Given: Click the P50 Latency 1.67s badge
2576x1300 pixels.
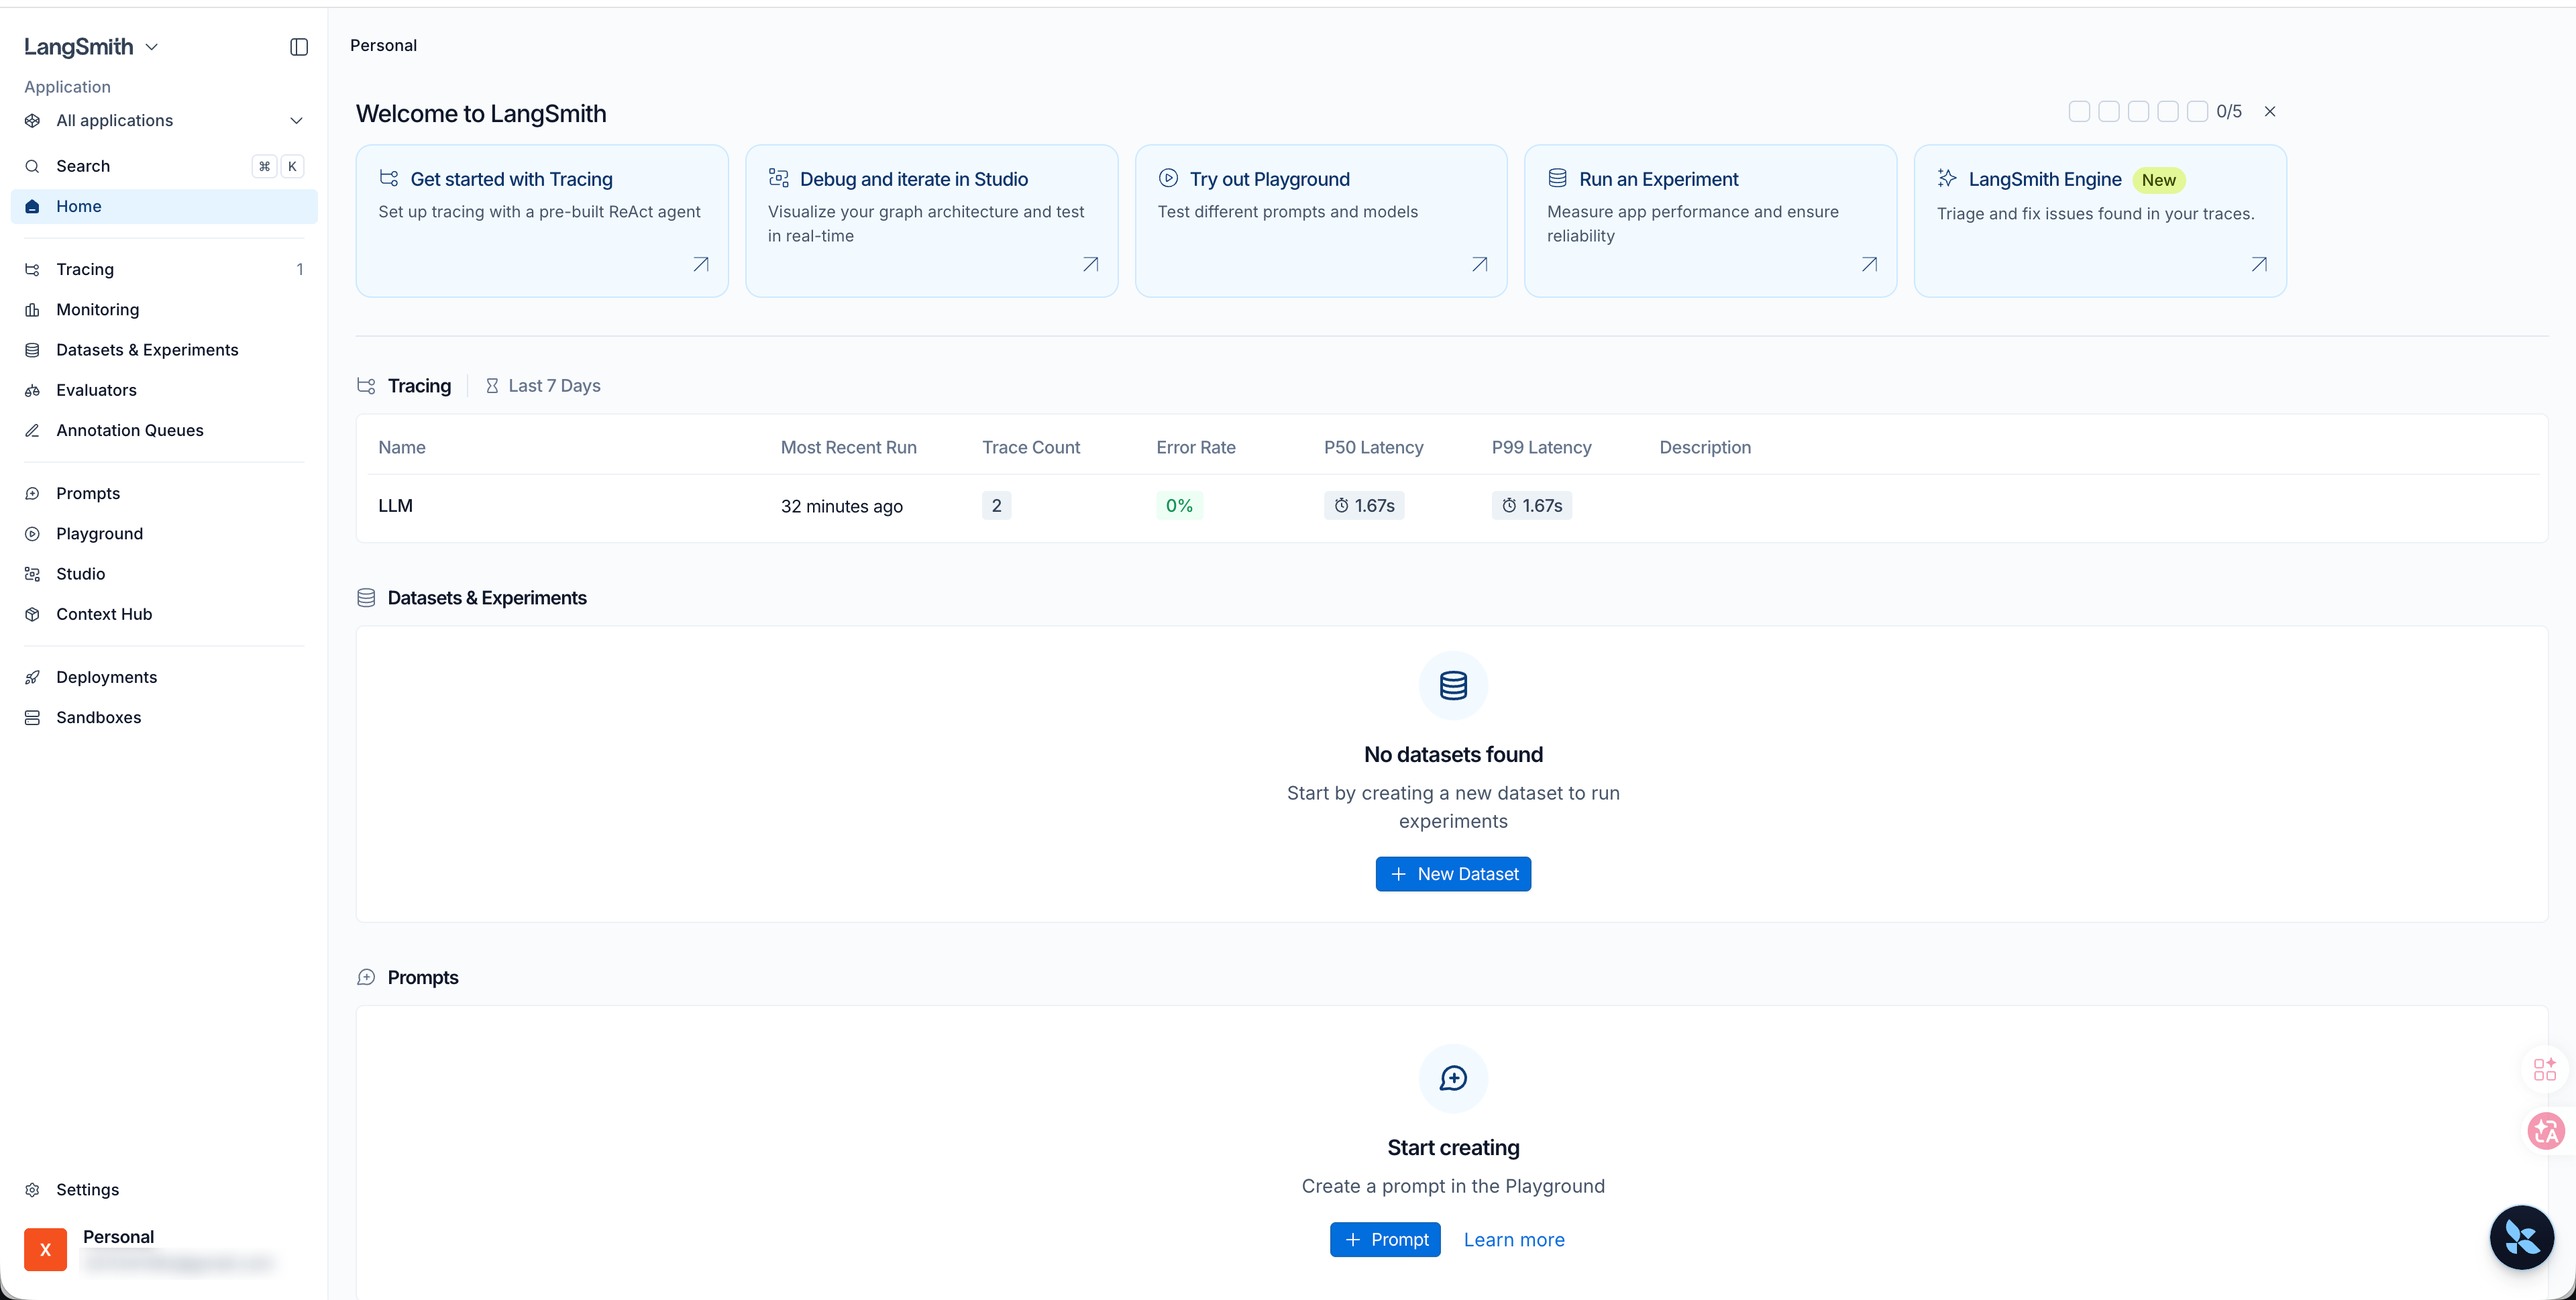Looking at the screenshot, I should click(1364, 506).
